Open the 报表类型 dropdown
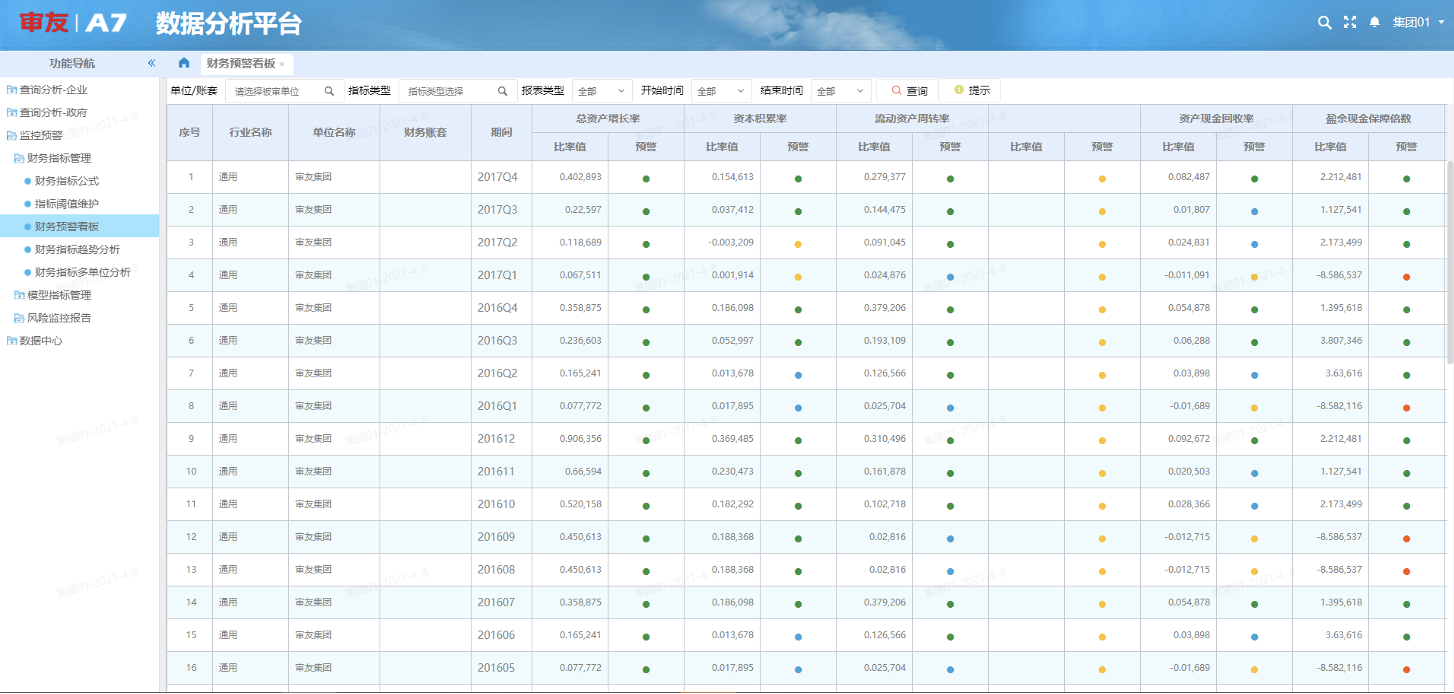Screen dimensions: 1454x694 click(x=602, y=91)
